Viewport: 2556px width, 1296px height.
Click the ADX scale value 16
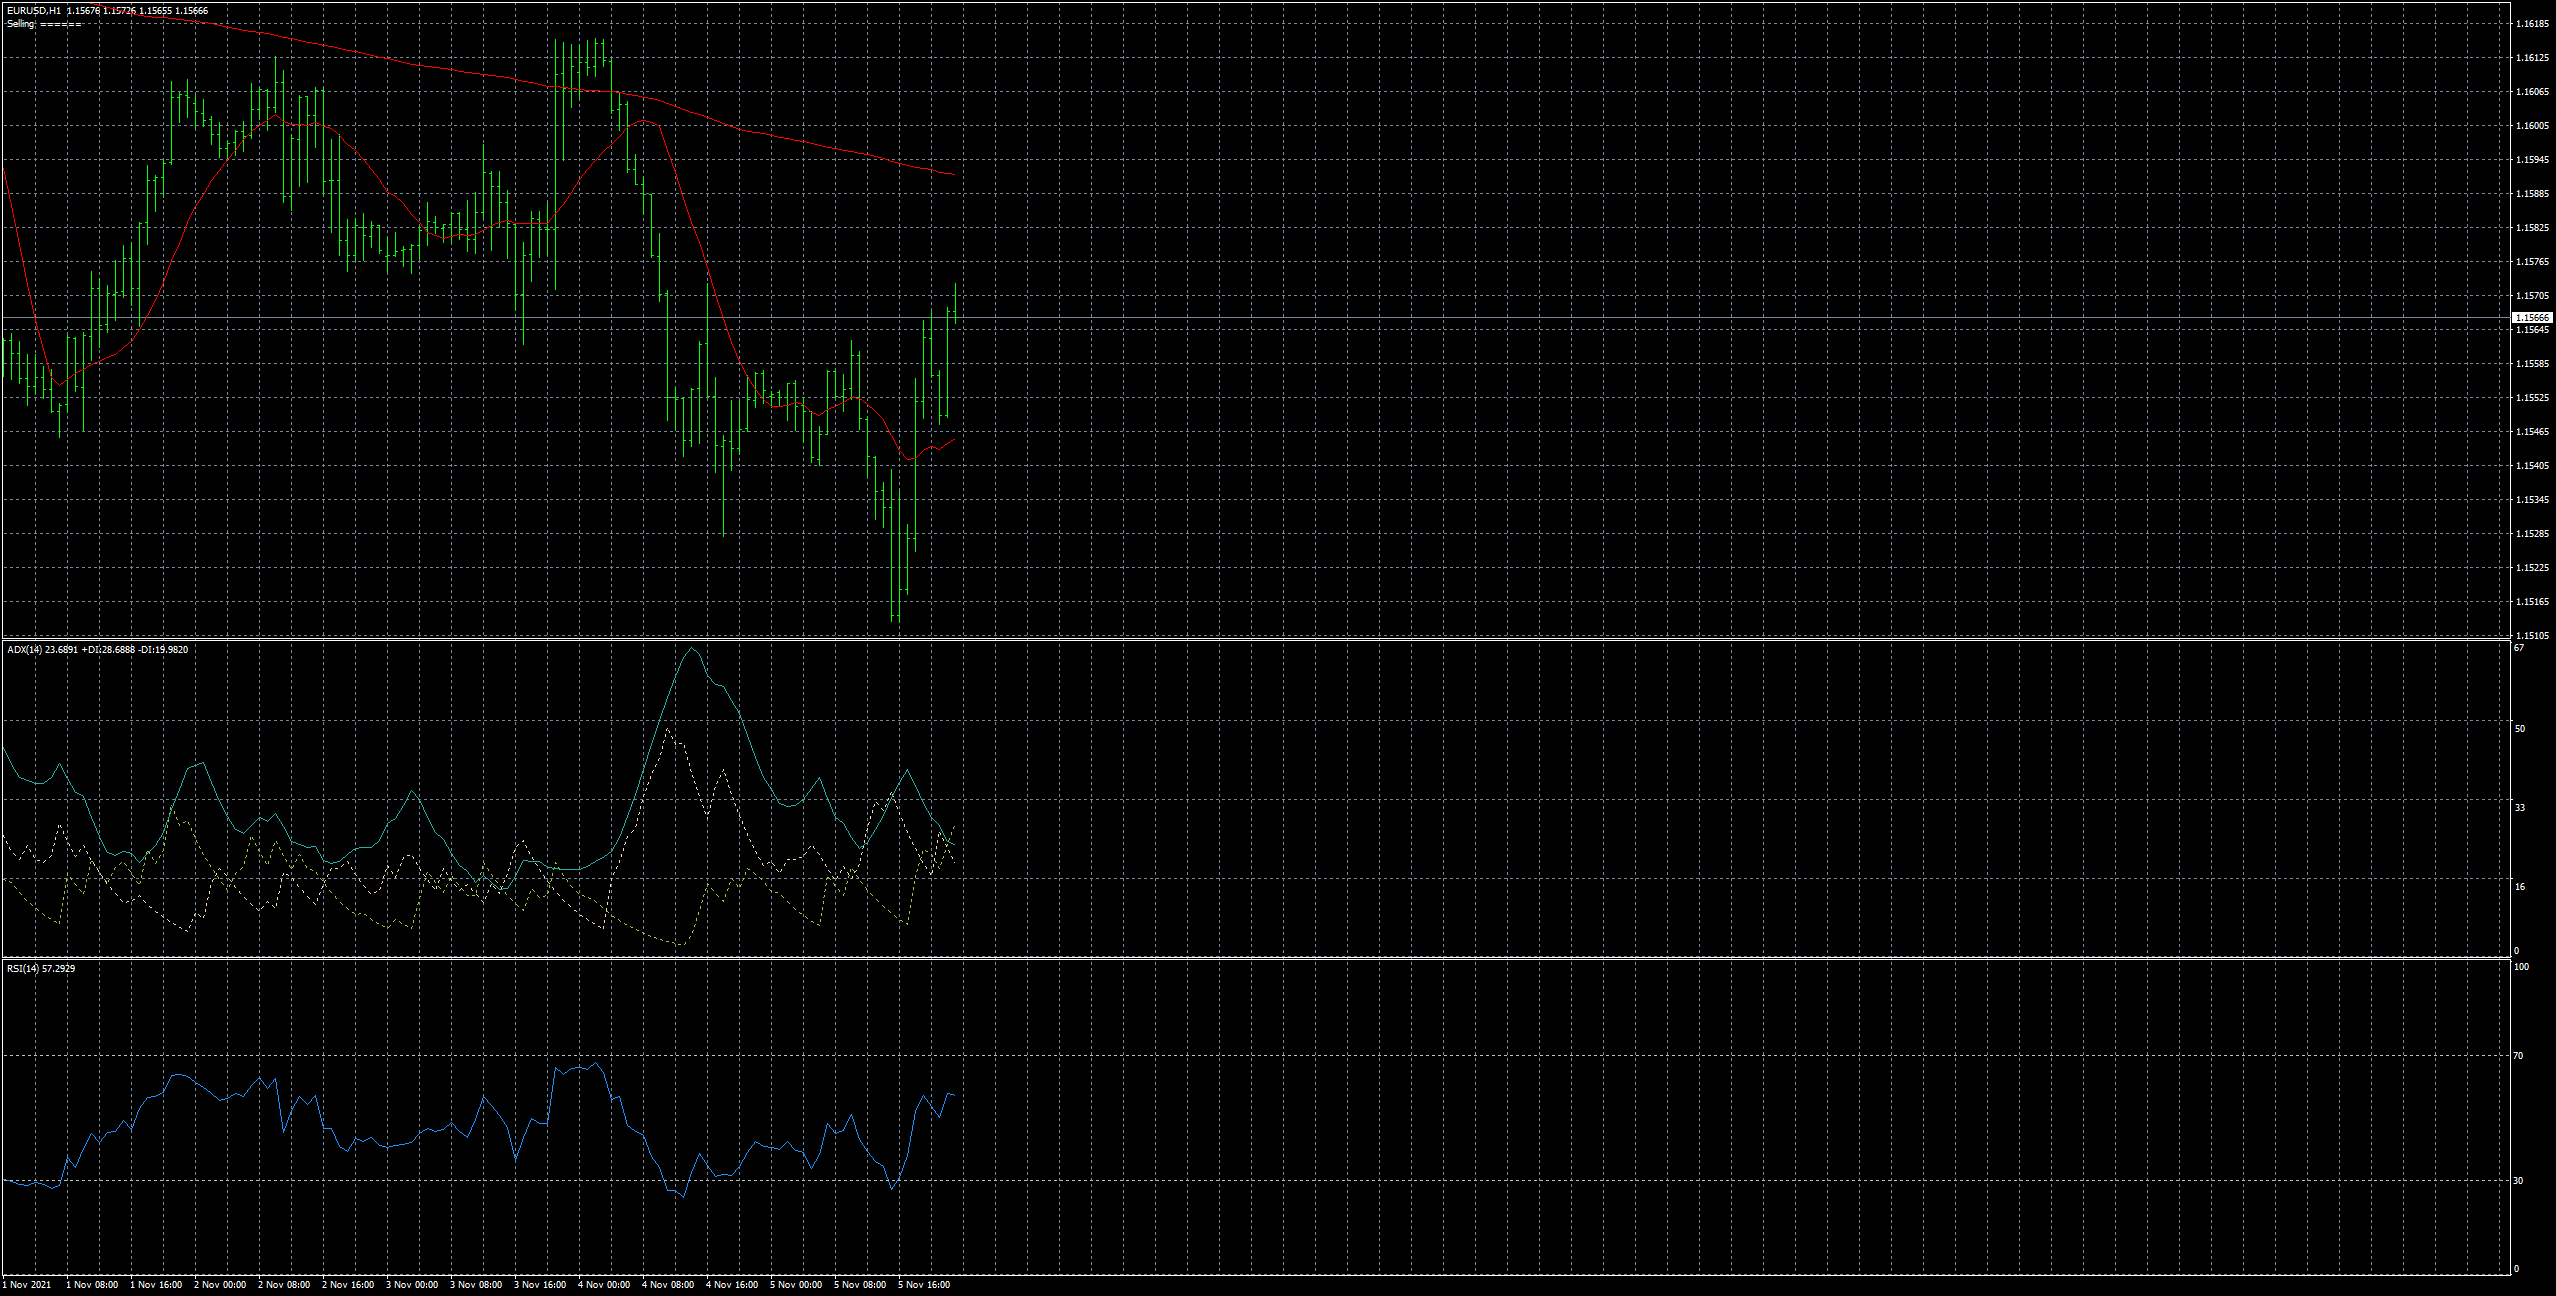pos(2520,887)
